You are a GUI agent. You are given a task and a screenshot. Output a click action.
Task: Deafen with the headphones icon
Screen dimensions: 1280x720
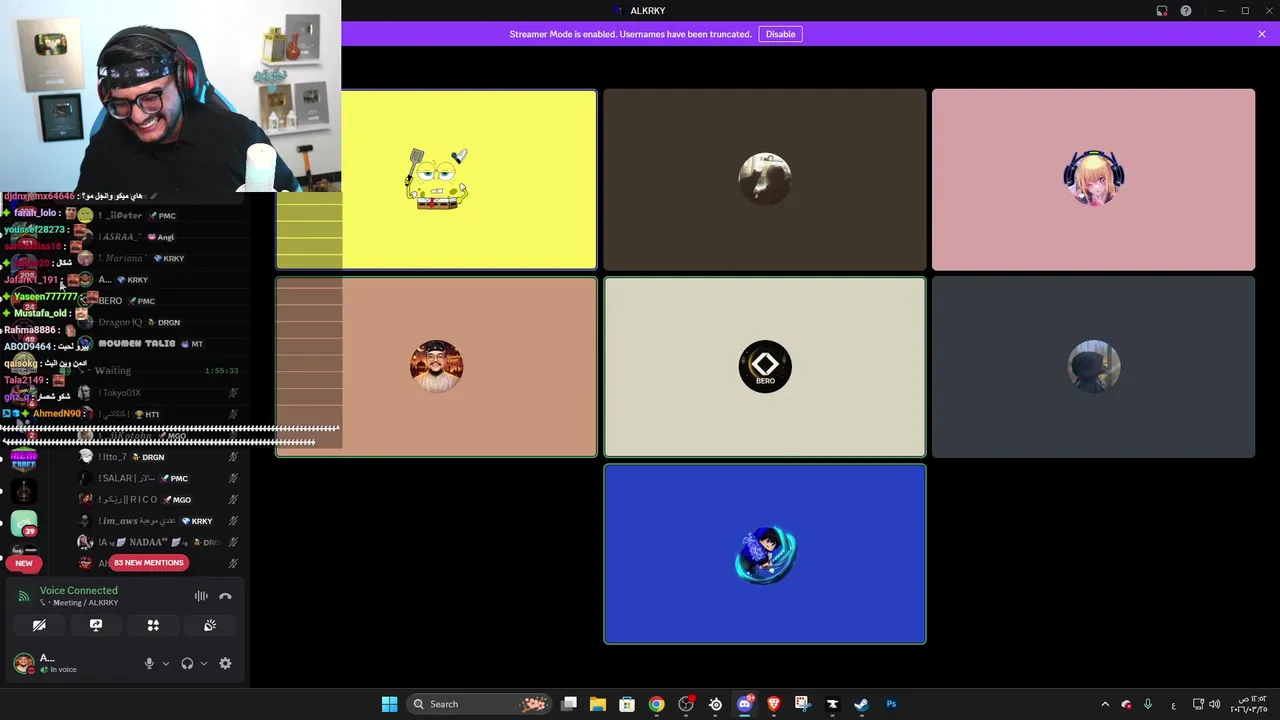click(187, 663)
